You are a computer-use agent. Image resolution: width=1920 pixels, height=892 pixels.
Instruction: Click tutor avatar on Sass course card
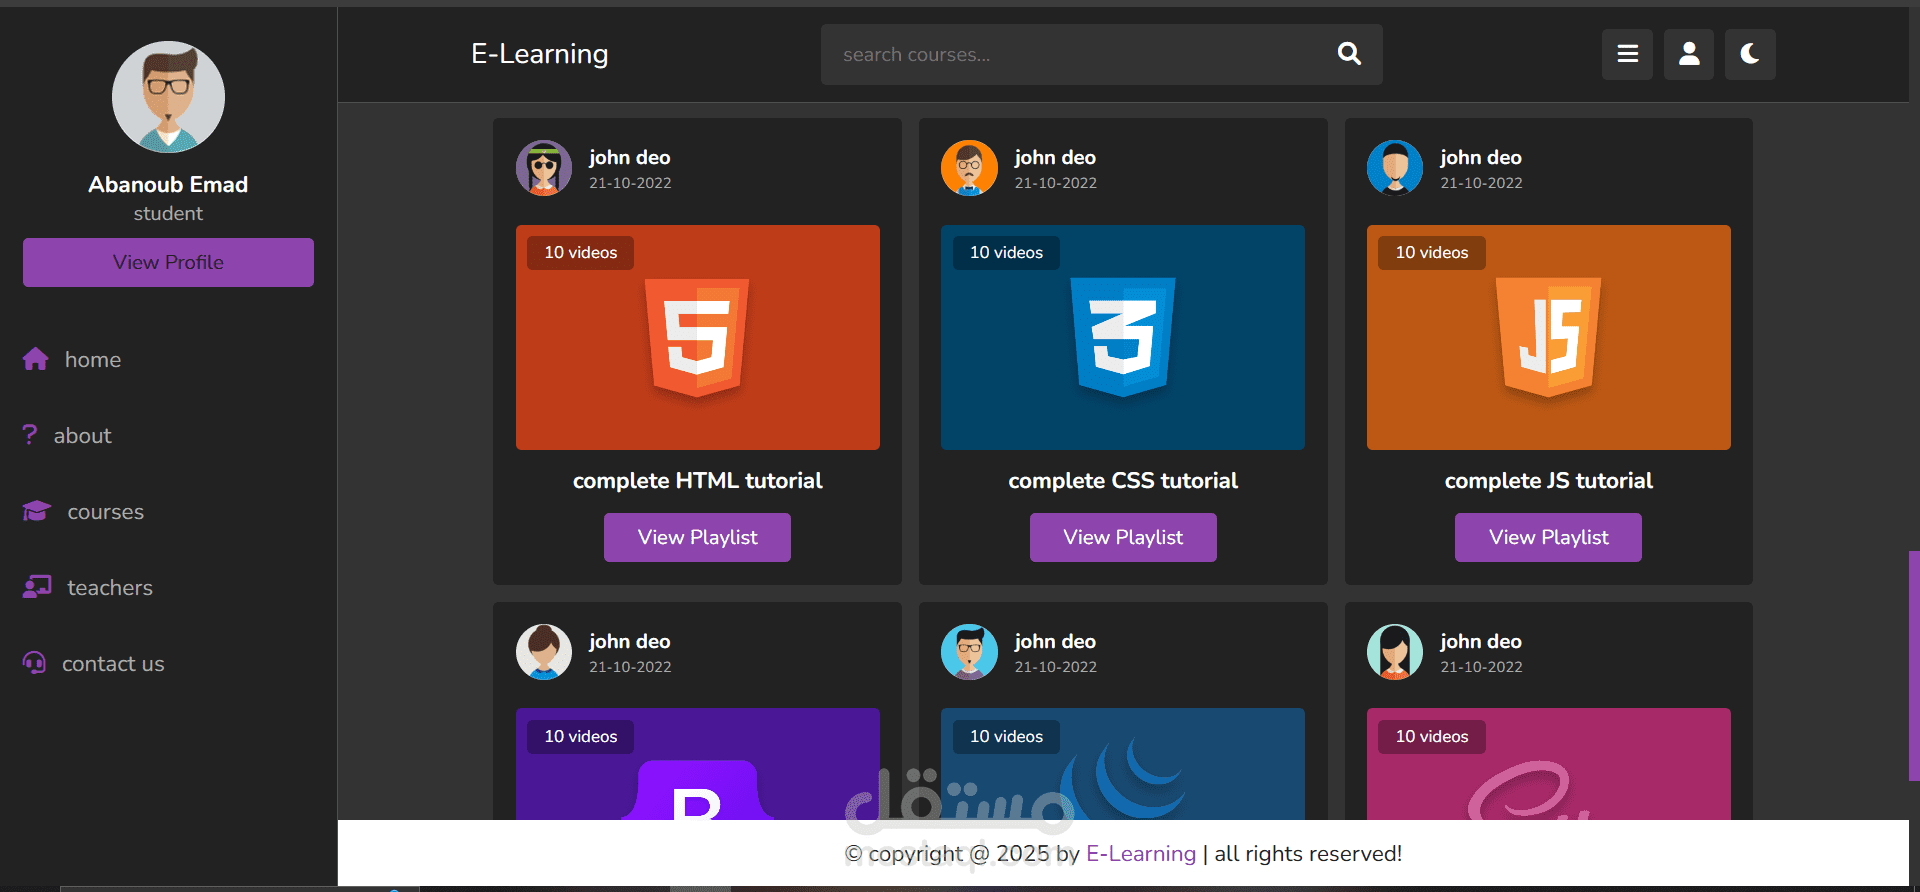[x=1395, y=652]
